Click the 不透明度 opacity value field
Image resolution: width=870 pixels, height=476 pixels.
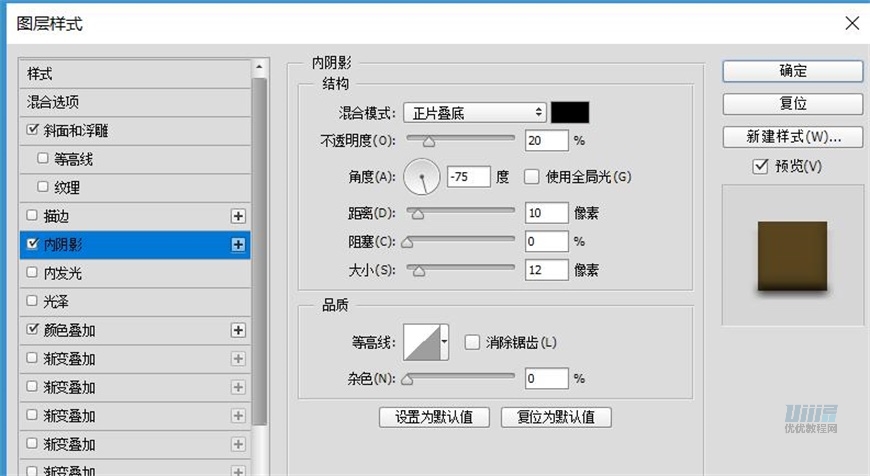pyautogui.click(x=545, y=140)
